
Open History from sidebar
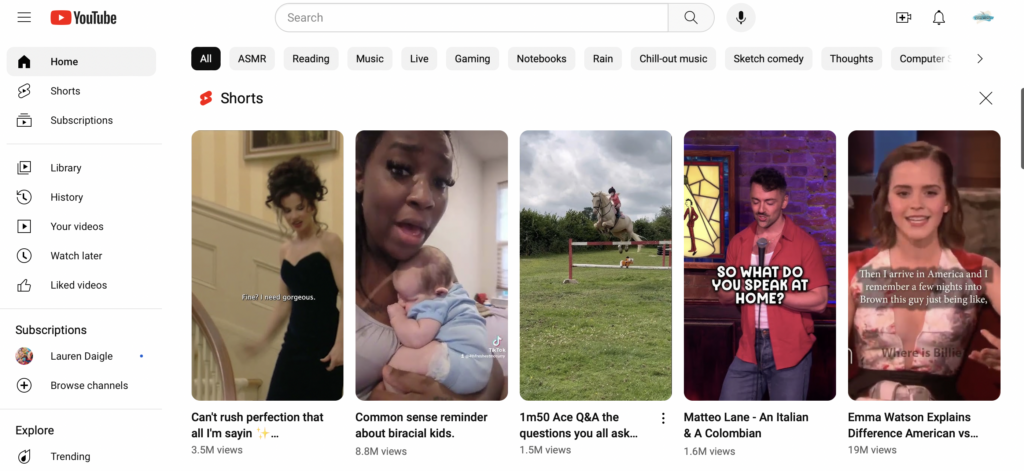[x=82, y=197]
